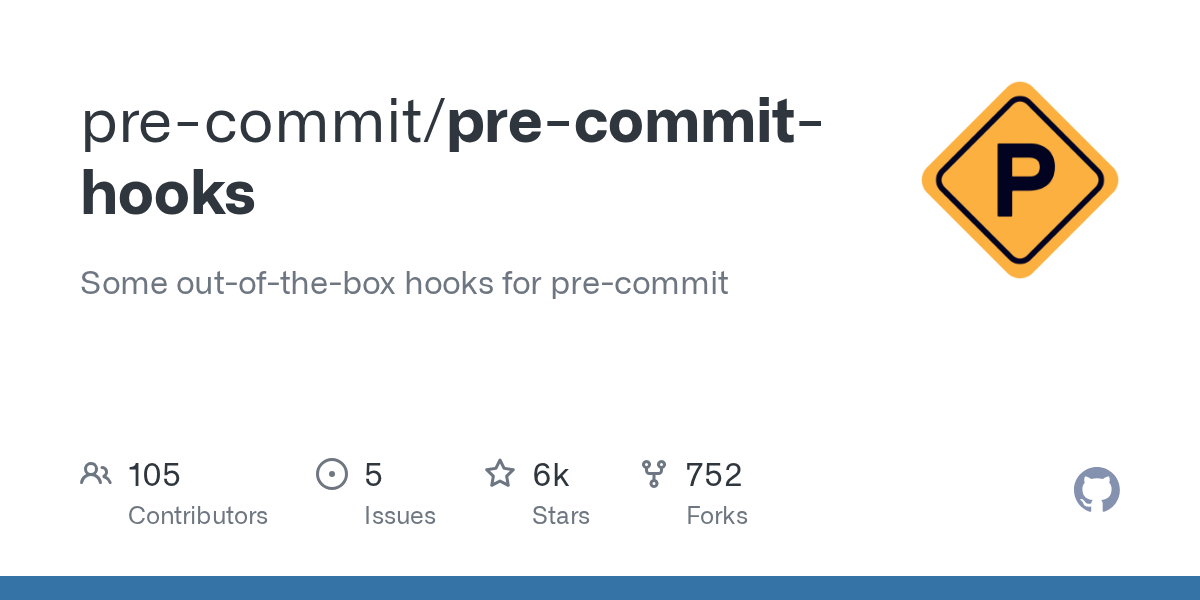
Task: Click the forks branch icon
Action: click(x=654, y=474)
